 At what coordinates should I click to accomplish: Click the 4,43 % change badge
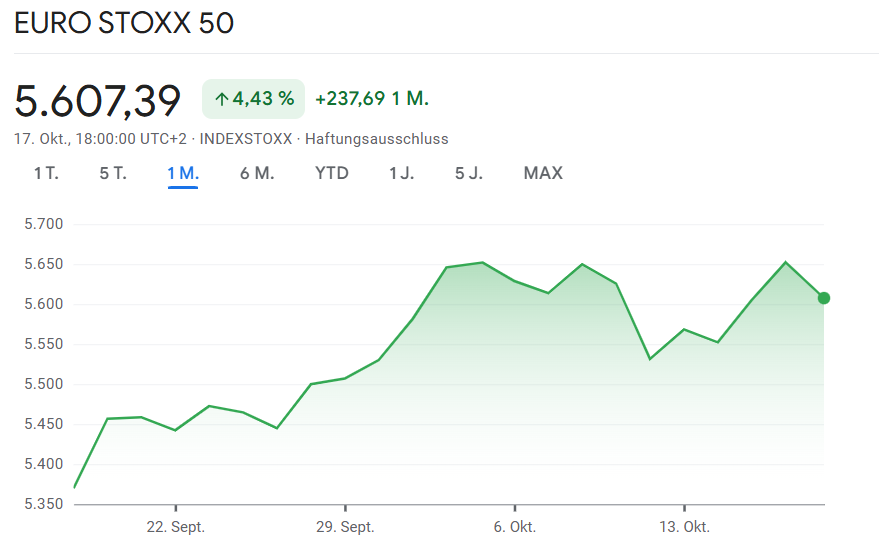tap(254, 99)
